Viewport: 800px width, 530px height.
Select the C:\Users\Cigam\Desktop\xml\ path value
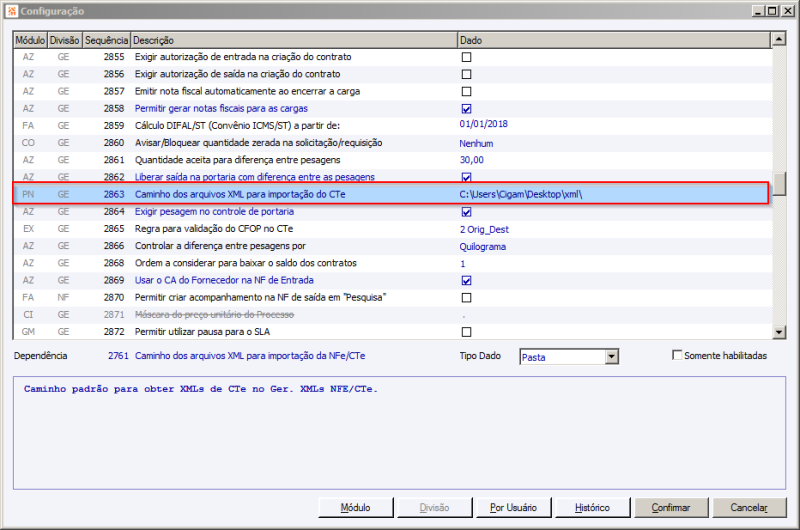point(520,194)
